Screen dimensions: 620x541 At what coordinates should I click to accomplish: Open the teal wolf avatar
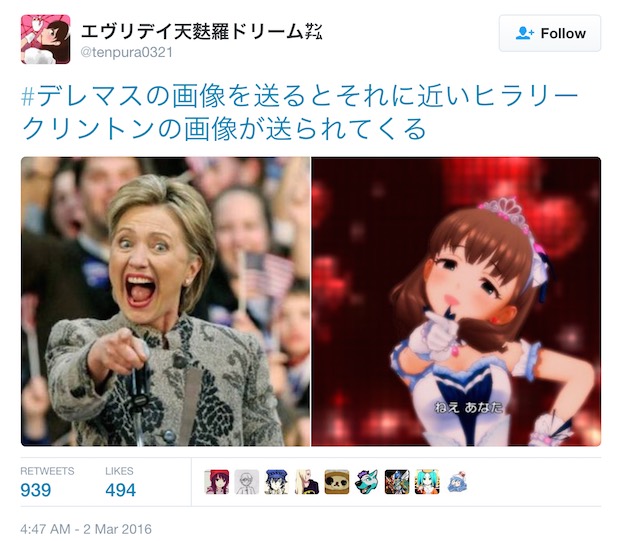(x=367, y=482)
